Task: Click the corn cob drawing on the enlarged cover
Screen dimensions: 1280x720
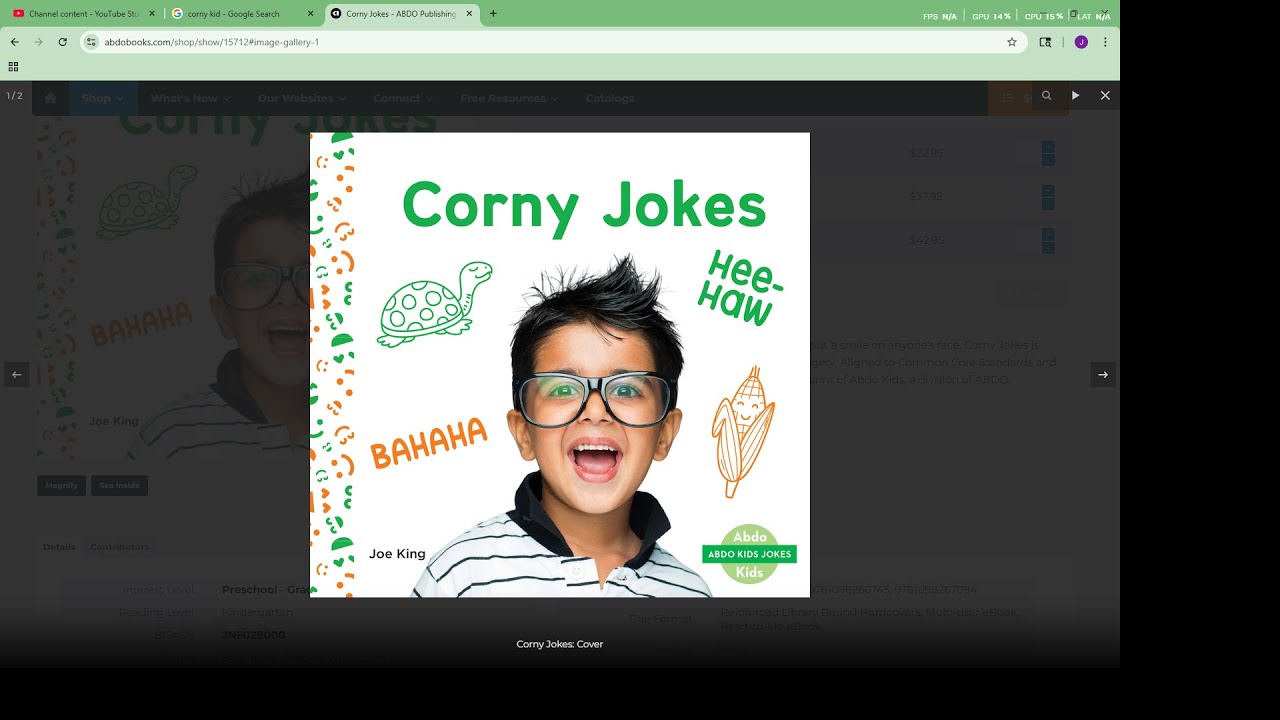Action: click(x=743, y=431)
